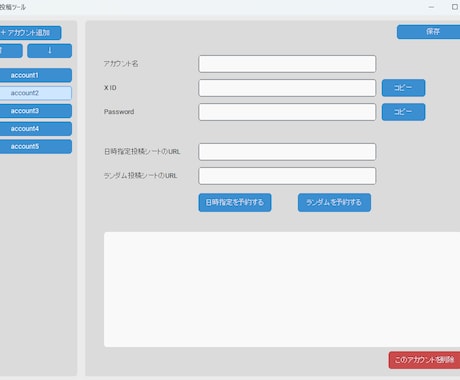Copy the Password with コピー button
This screenshot has height=380, width=460.
(403, 112)
